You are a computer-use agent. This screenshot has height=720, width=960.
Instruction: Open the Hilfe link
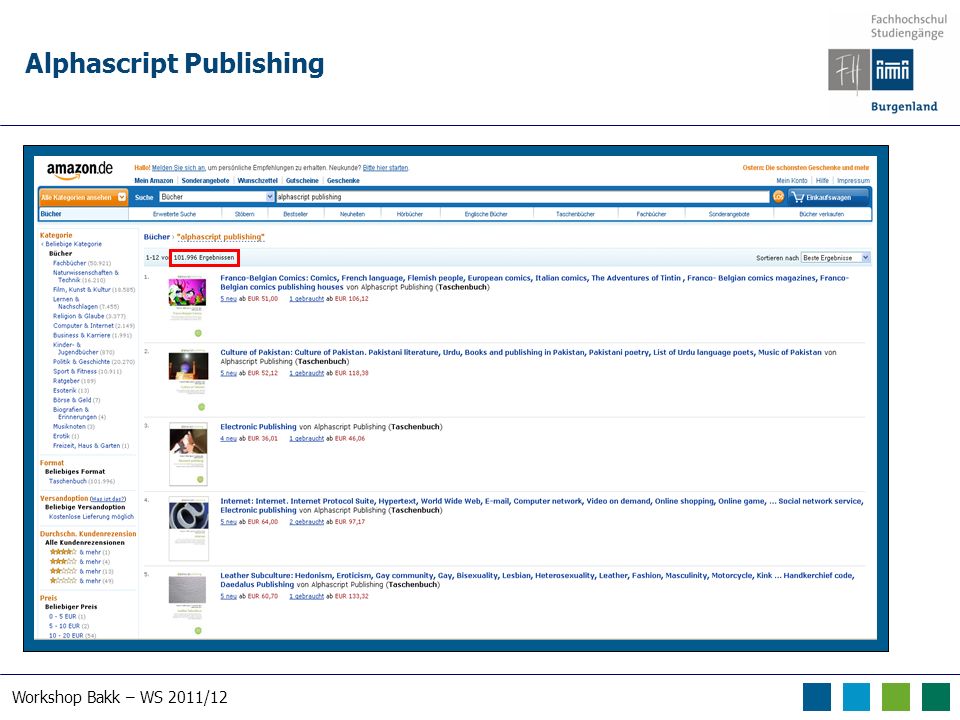pos(822,181)
